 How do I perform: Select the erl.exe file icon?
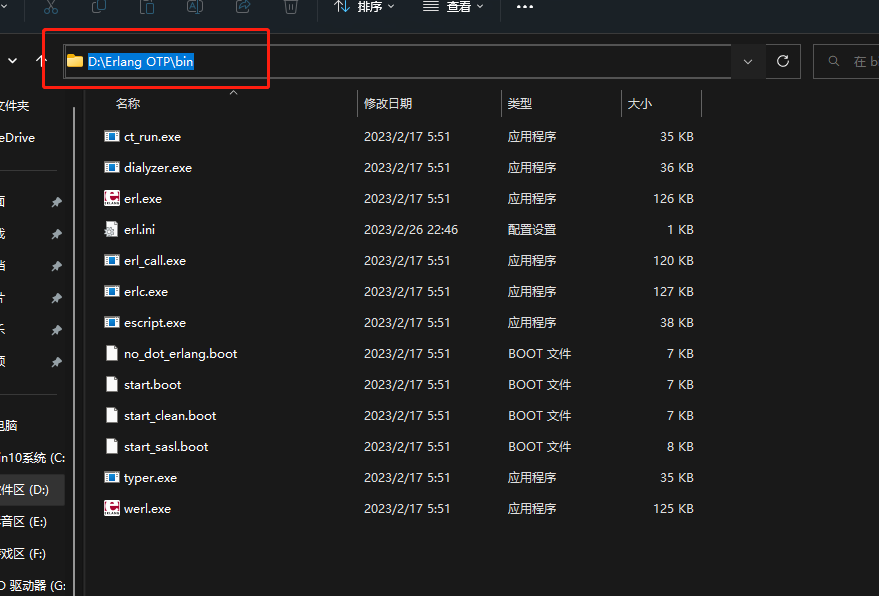click(x=112, y=198)
